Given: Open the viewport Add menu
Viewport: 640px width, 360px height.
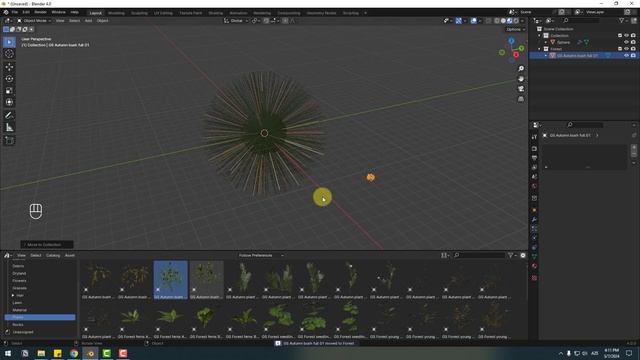Looking at the screenshot, I should pos(88,20).
